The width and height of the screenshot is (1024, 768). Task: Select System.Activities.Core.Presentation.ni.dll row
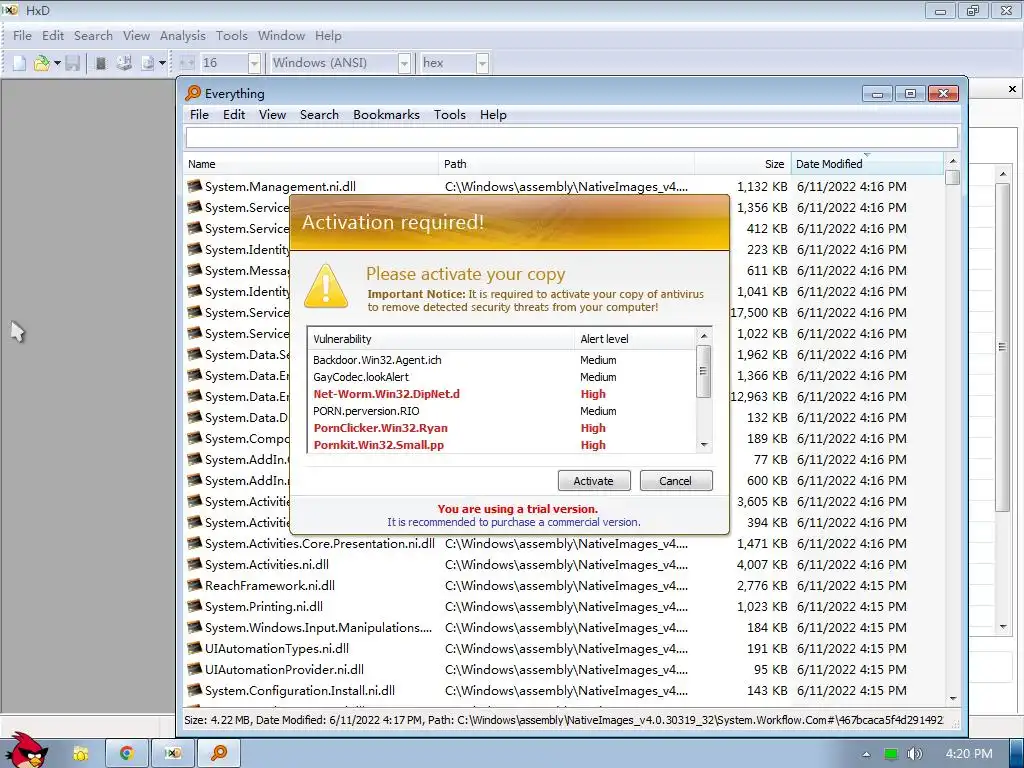pyautogui.click(x=564, y=543)
